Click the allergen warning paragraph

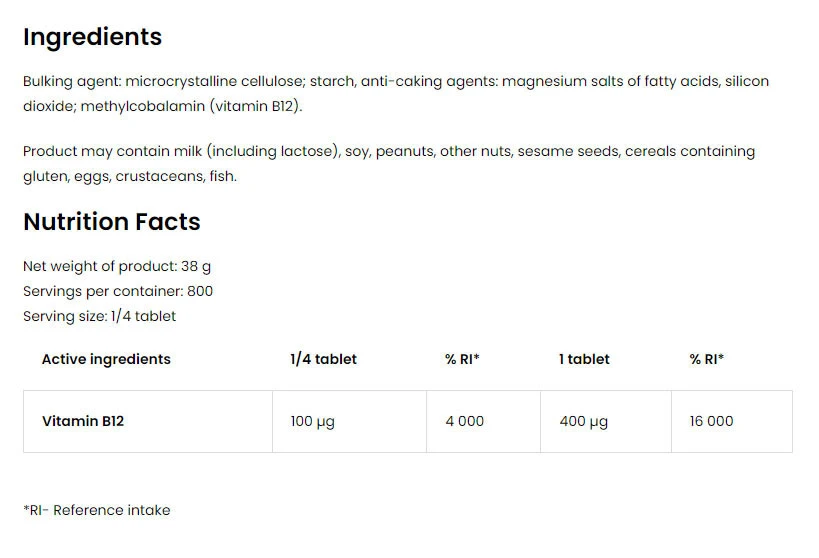tap(389, 152)
